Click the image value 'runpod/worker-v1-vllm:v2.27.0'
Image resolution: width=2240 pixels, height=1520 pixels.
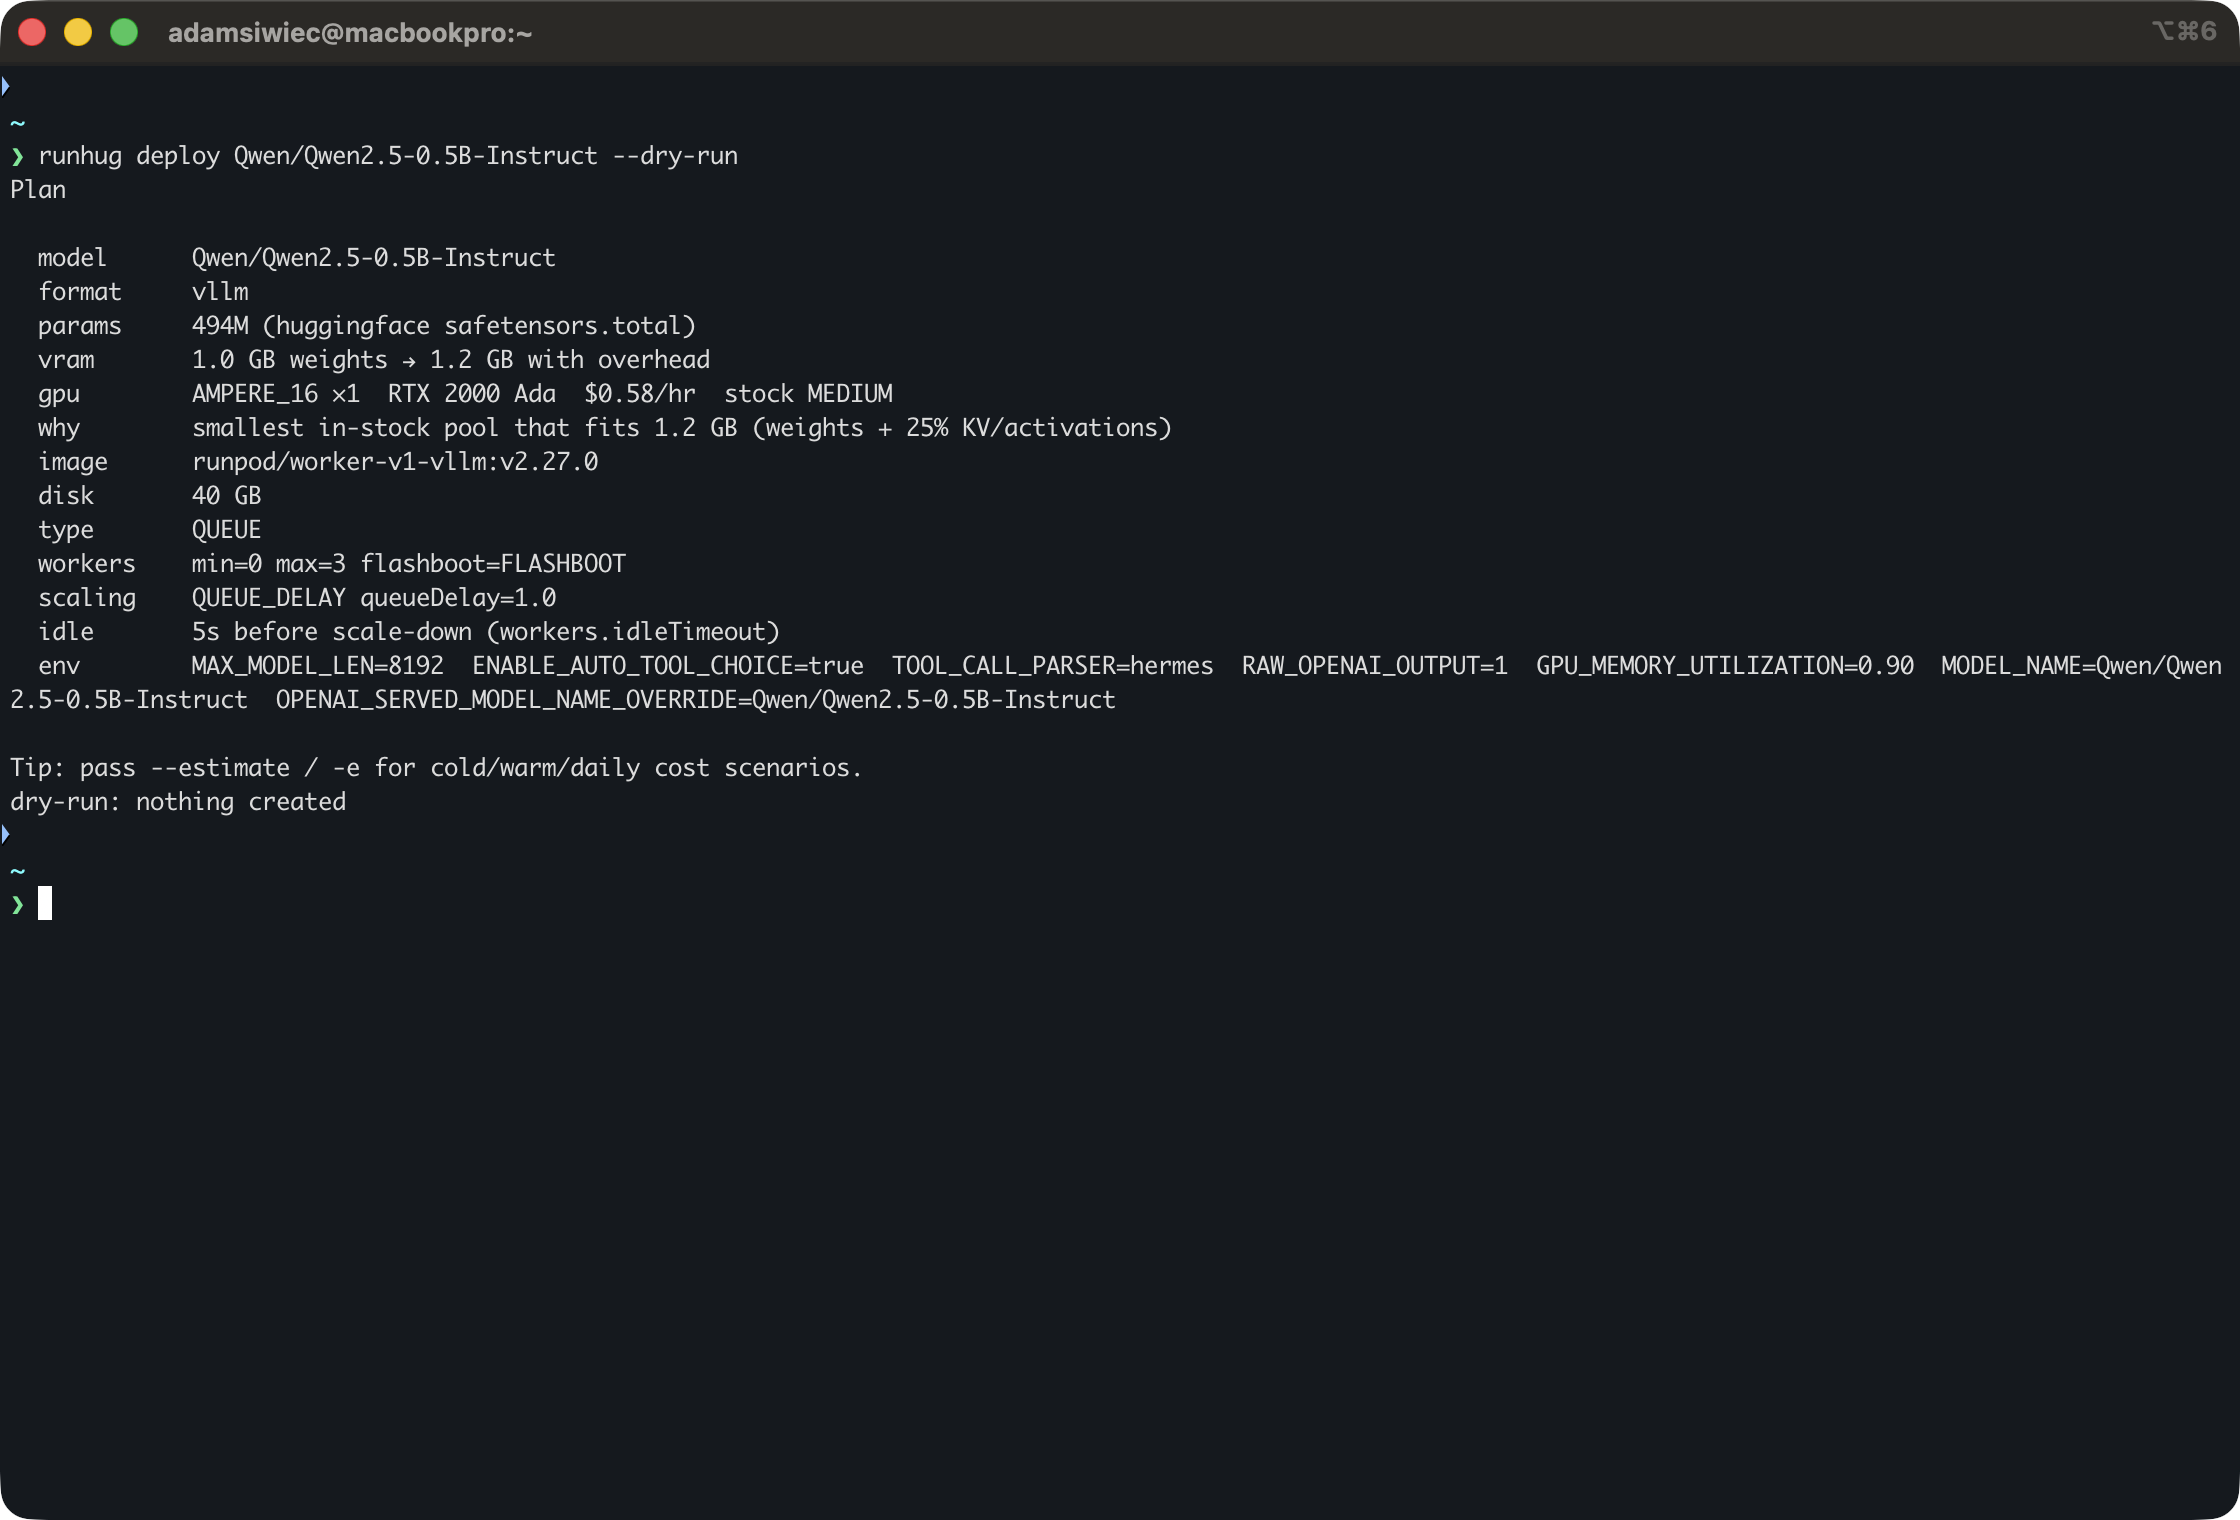click(x=395, y=462)
